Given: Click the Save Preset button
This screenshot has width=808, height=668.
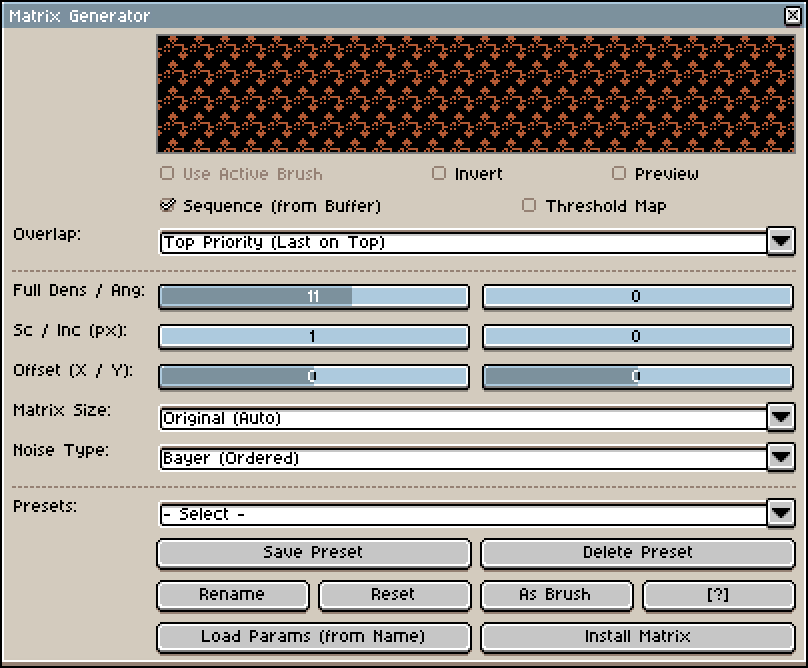Looking at the screenshot, I should click(314, 553).
